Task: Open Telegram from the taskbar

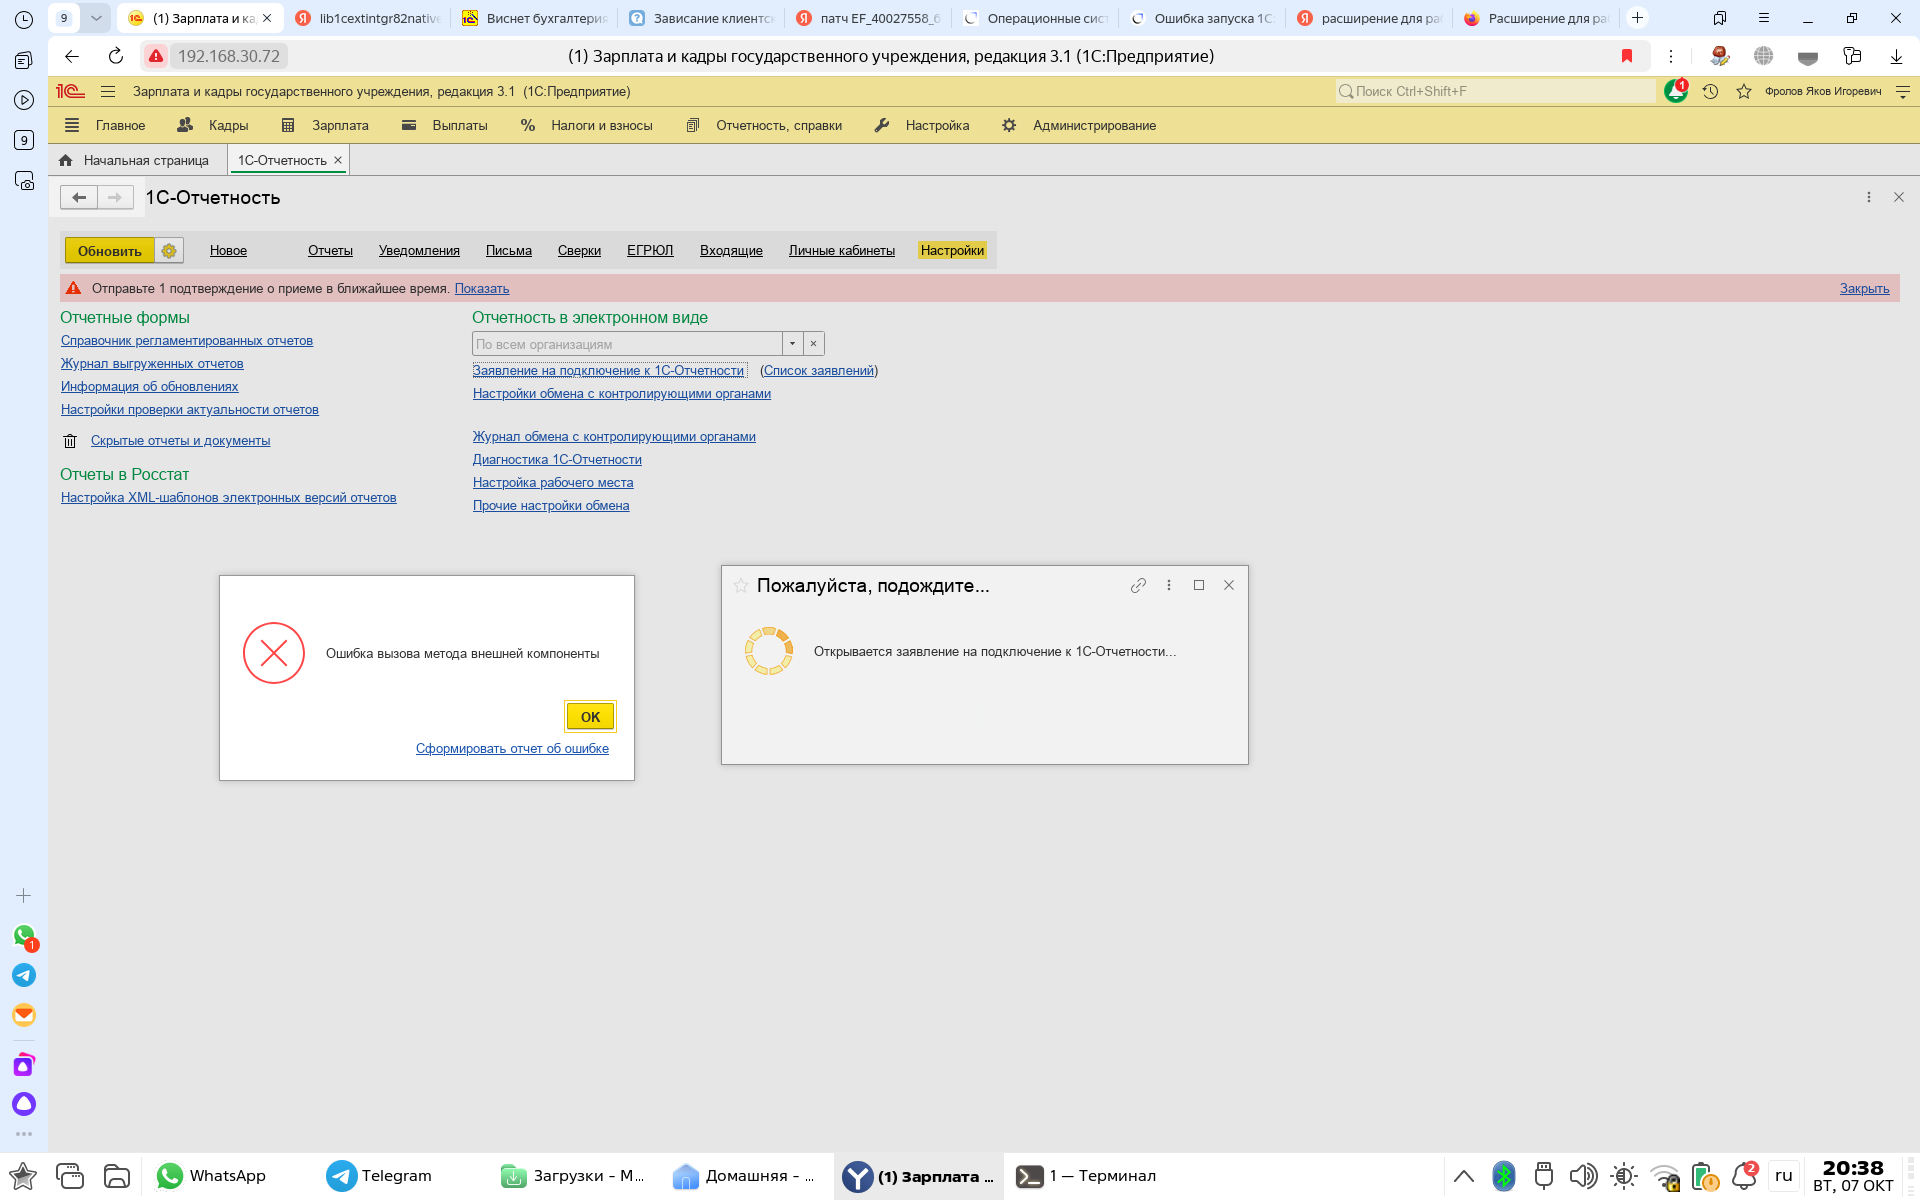Action: tap(380, 1176)
